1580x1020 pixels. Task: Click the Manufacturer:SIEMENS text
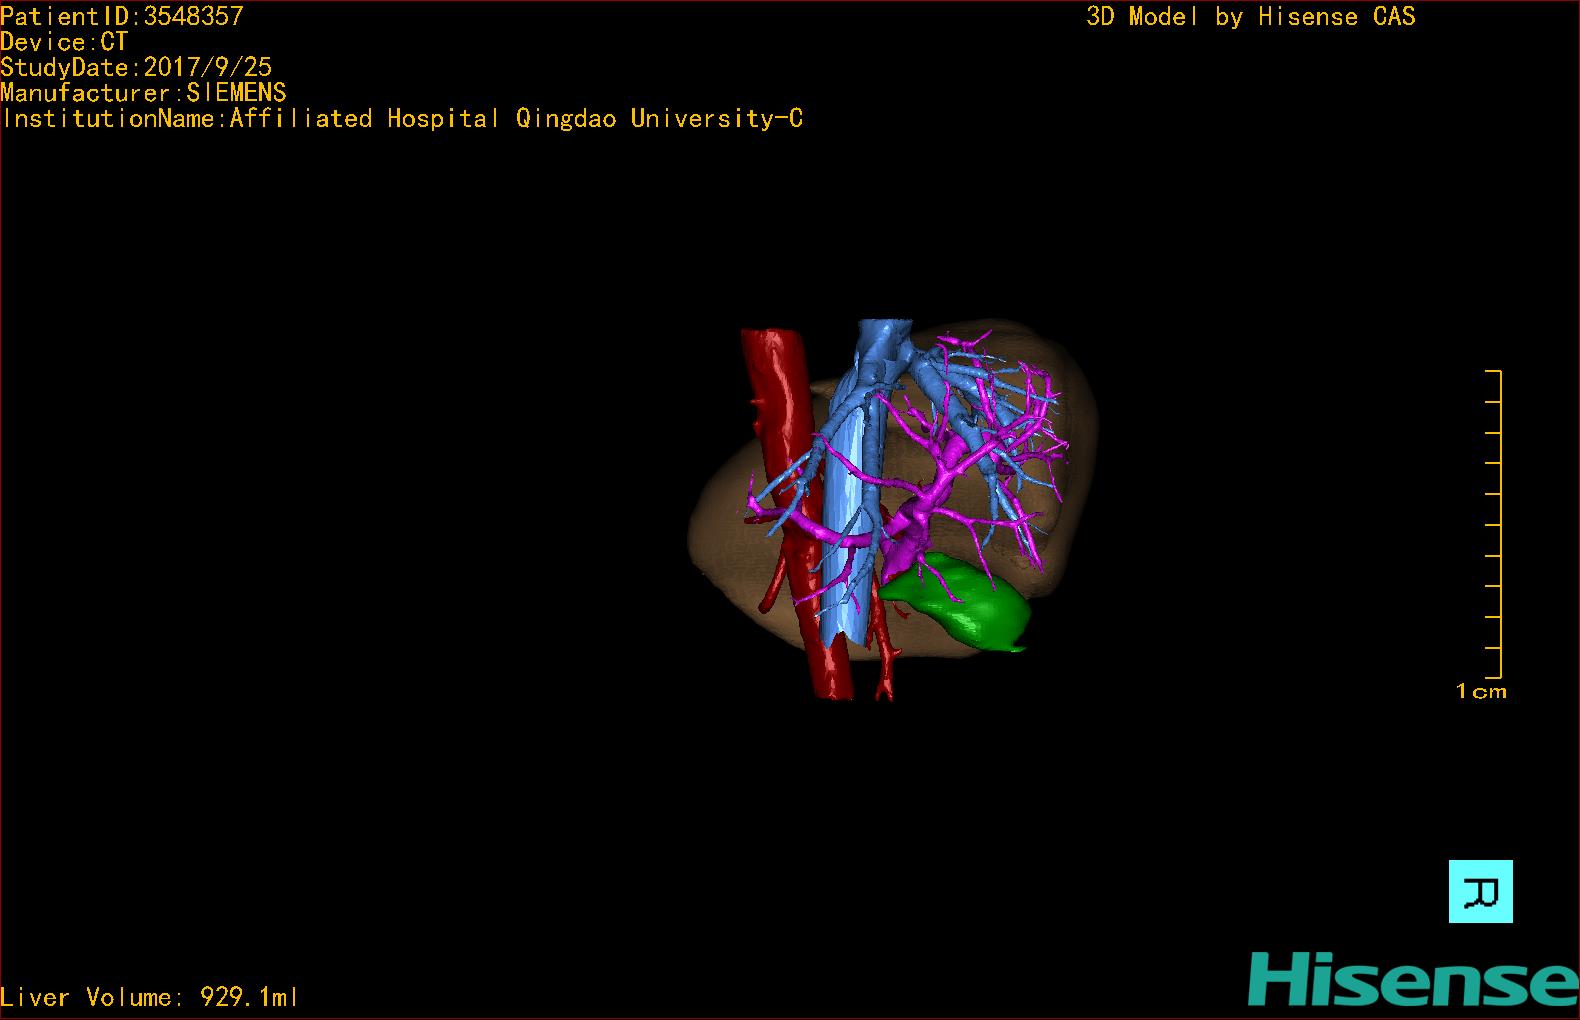[143, 93]
